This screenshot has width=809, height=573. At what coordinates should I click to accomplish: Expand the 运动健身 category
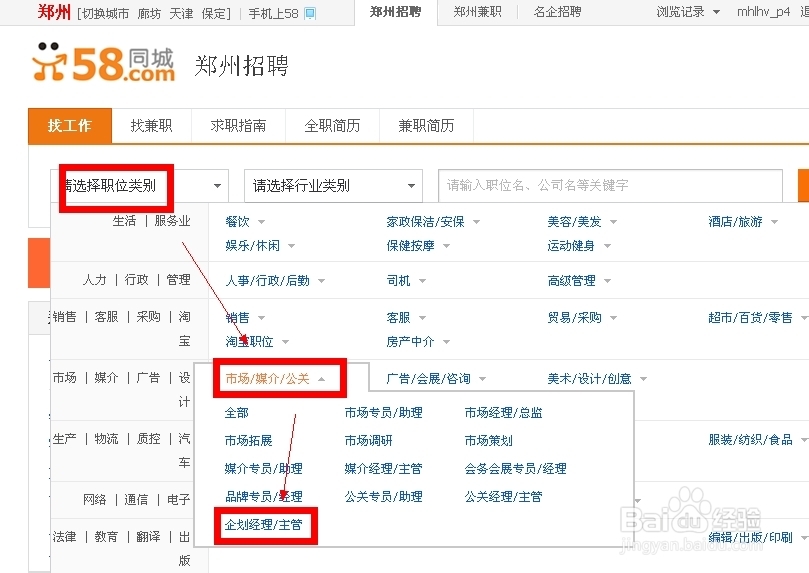pos(579,245)
